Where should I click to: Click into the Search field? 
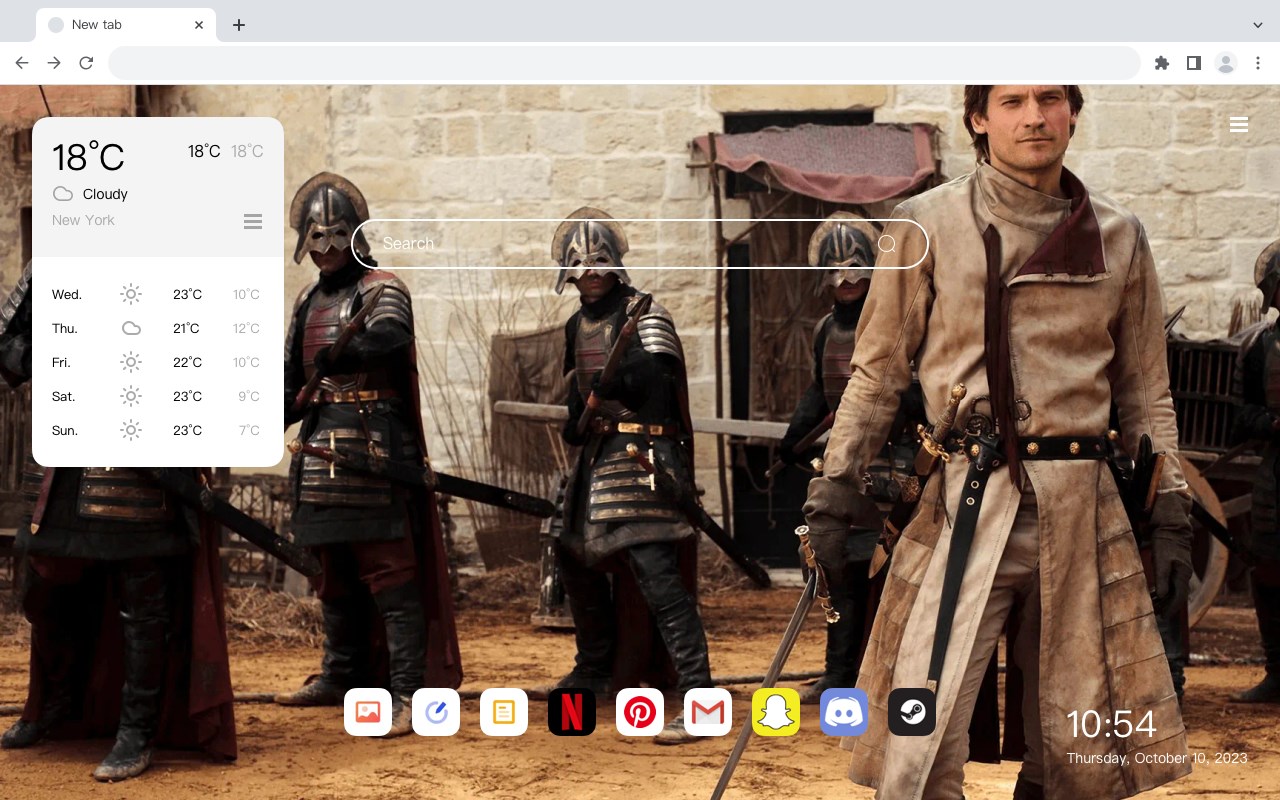pyautogui.click(x=640, y=244)
